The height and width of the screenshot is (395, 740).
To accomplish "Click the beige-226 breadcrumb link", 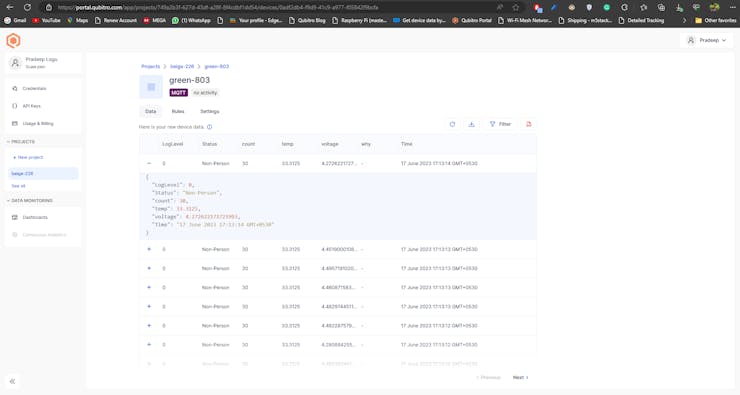I will click(182, 67).
